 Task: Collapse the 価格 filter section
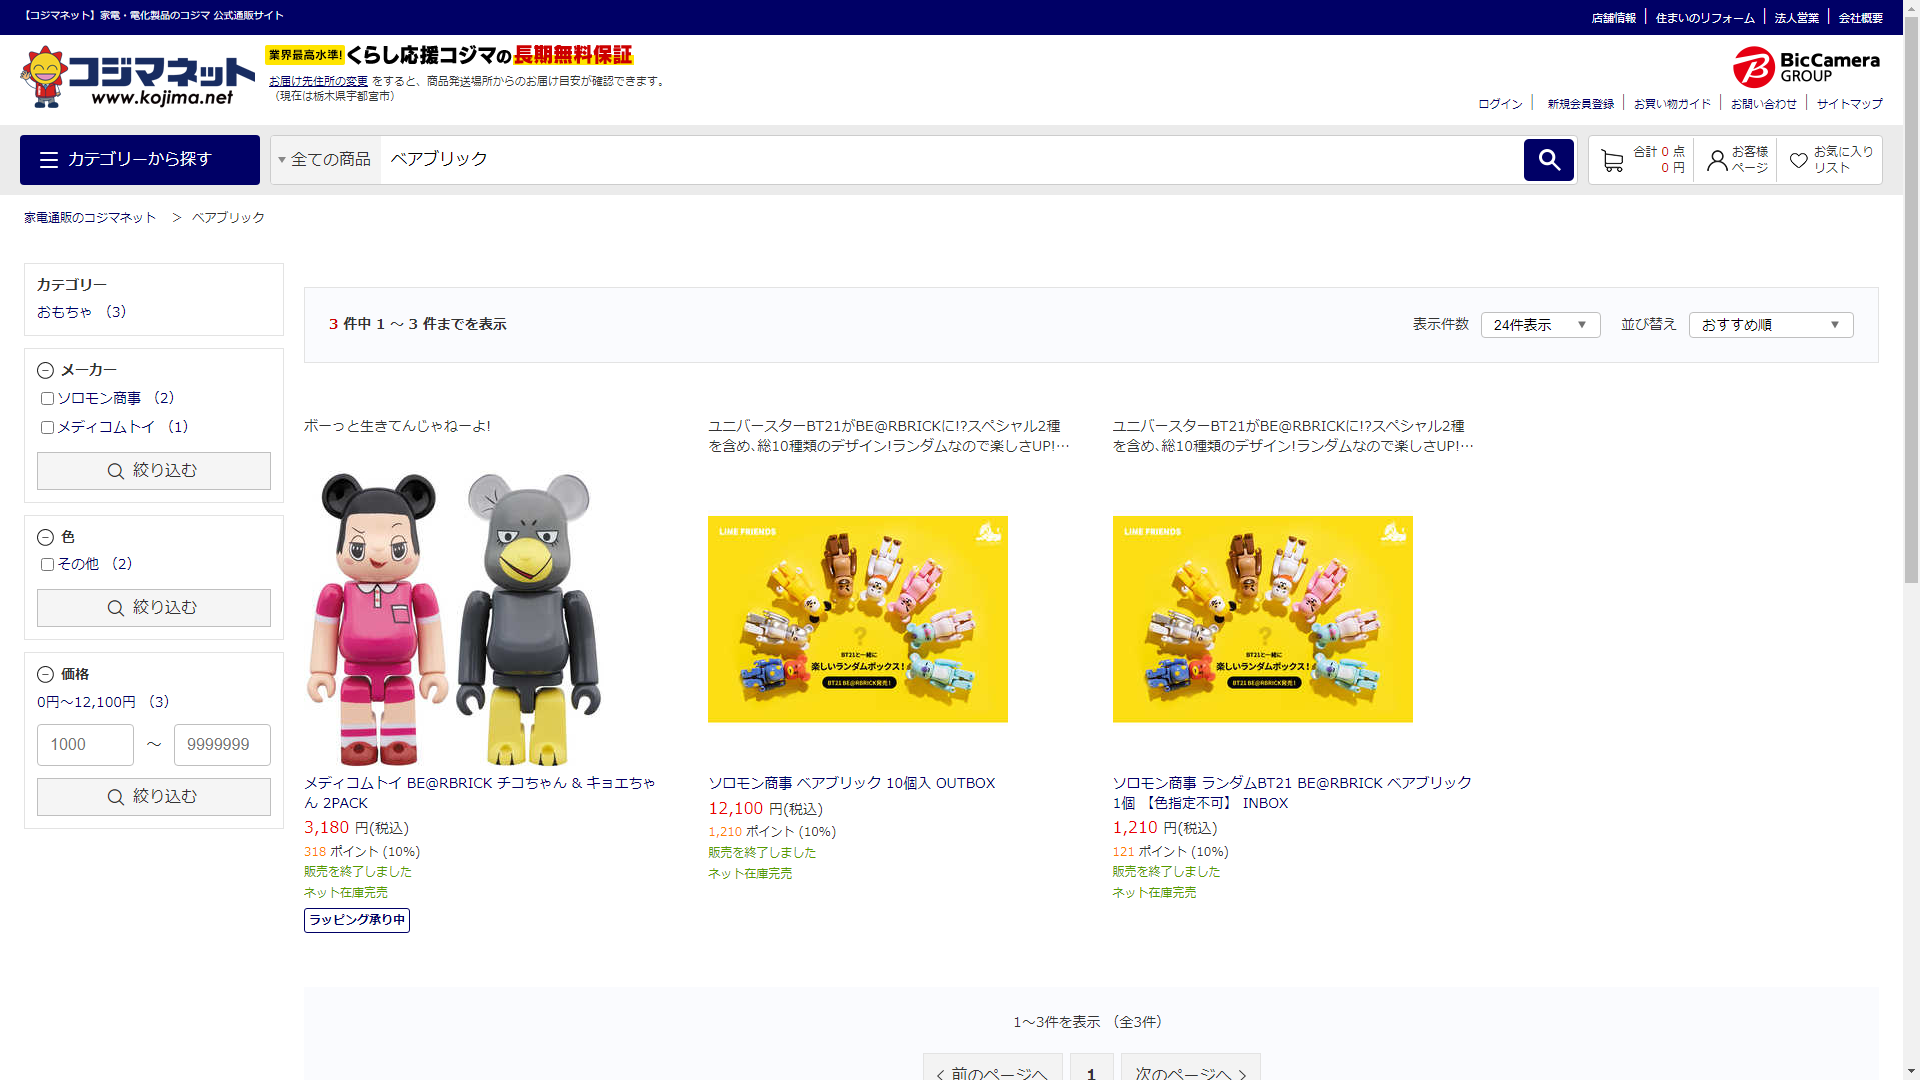click(45, 675)
